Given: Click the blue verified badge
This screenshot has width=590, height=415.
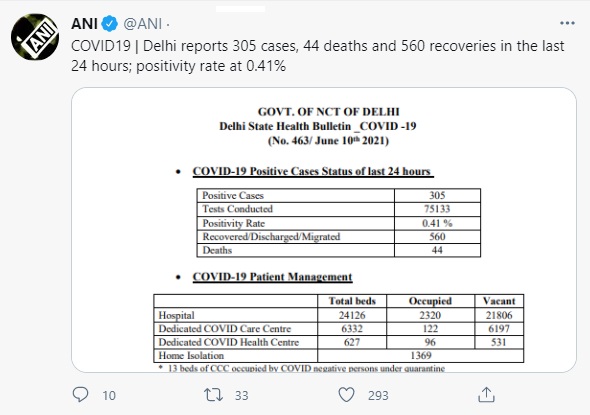Looking at the screenshot, I should tap(109, 24).
